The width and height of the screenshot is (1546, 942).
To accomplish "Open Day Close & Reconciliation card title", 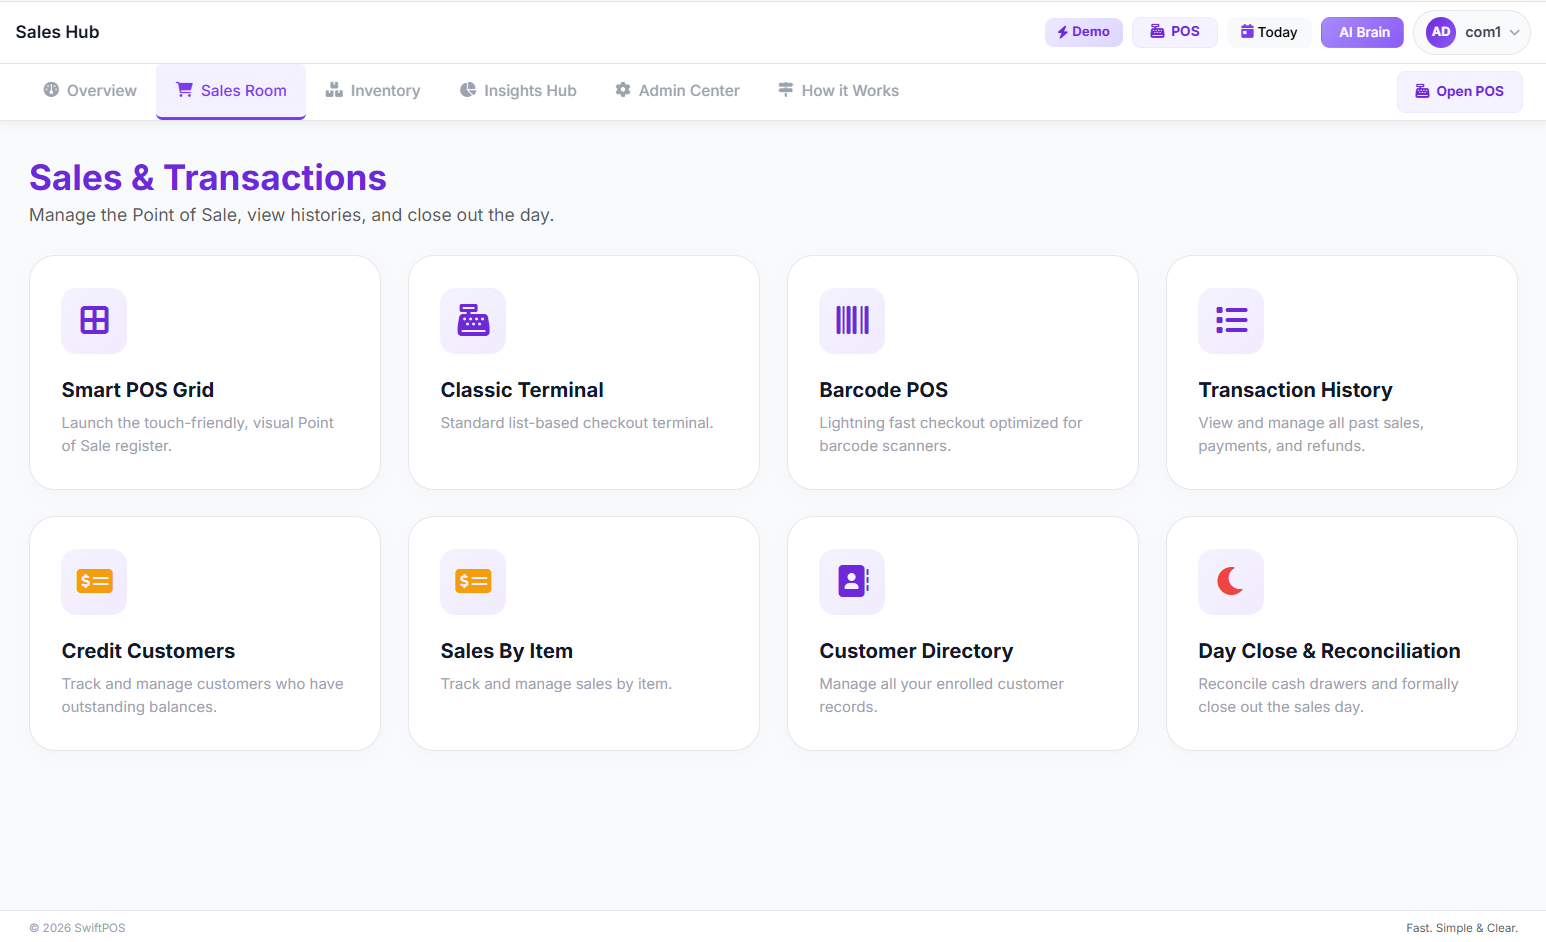I will (x=1329, y=651).
